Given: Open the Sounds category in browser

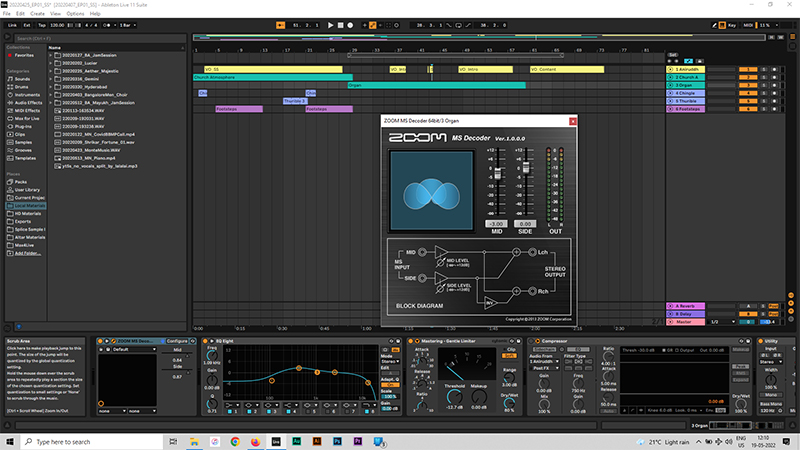Looking at the screenshot, I should pos(24,78).
